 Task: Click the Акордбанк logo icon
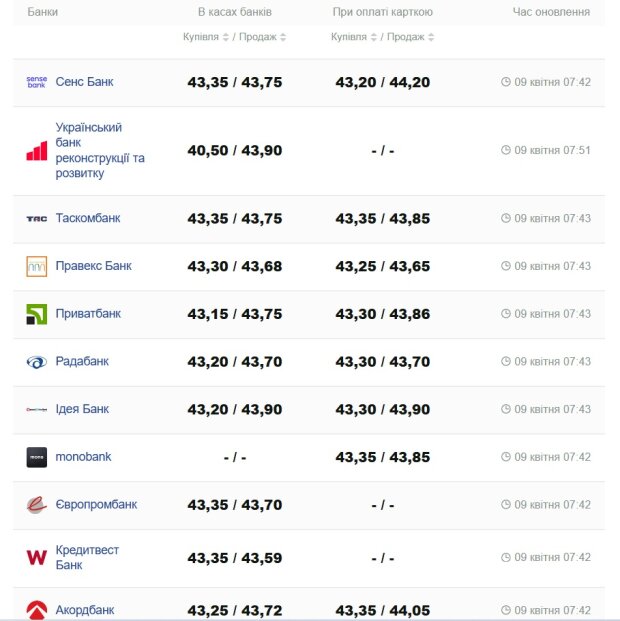[x=36, y=609]
